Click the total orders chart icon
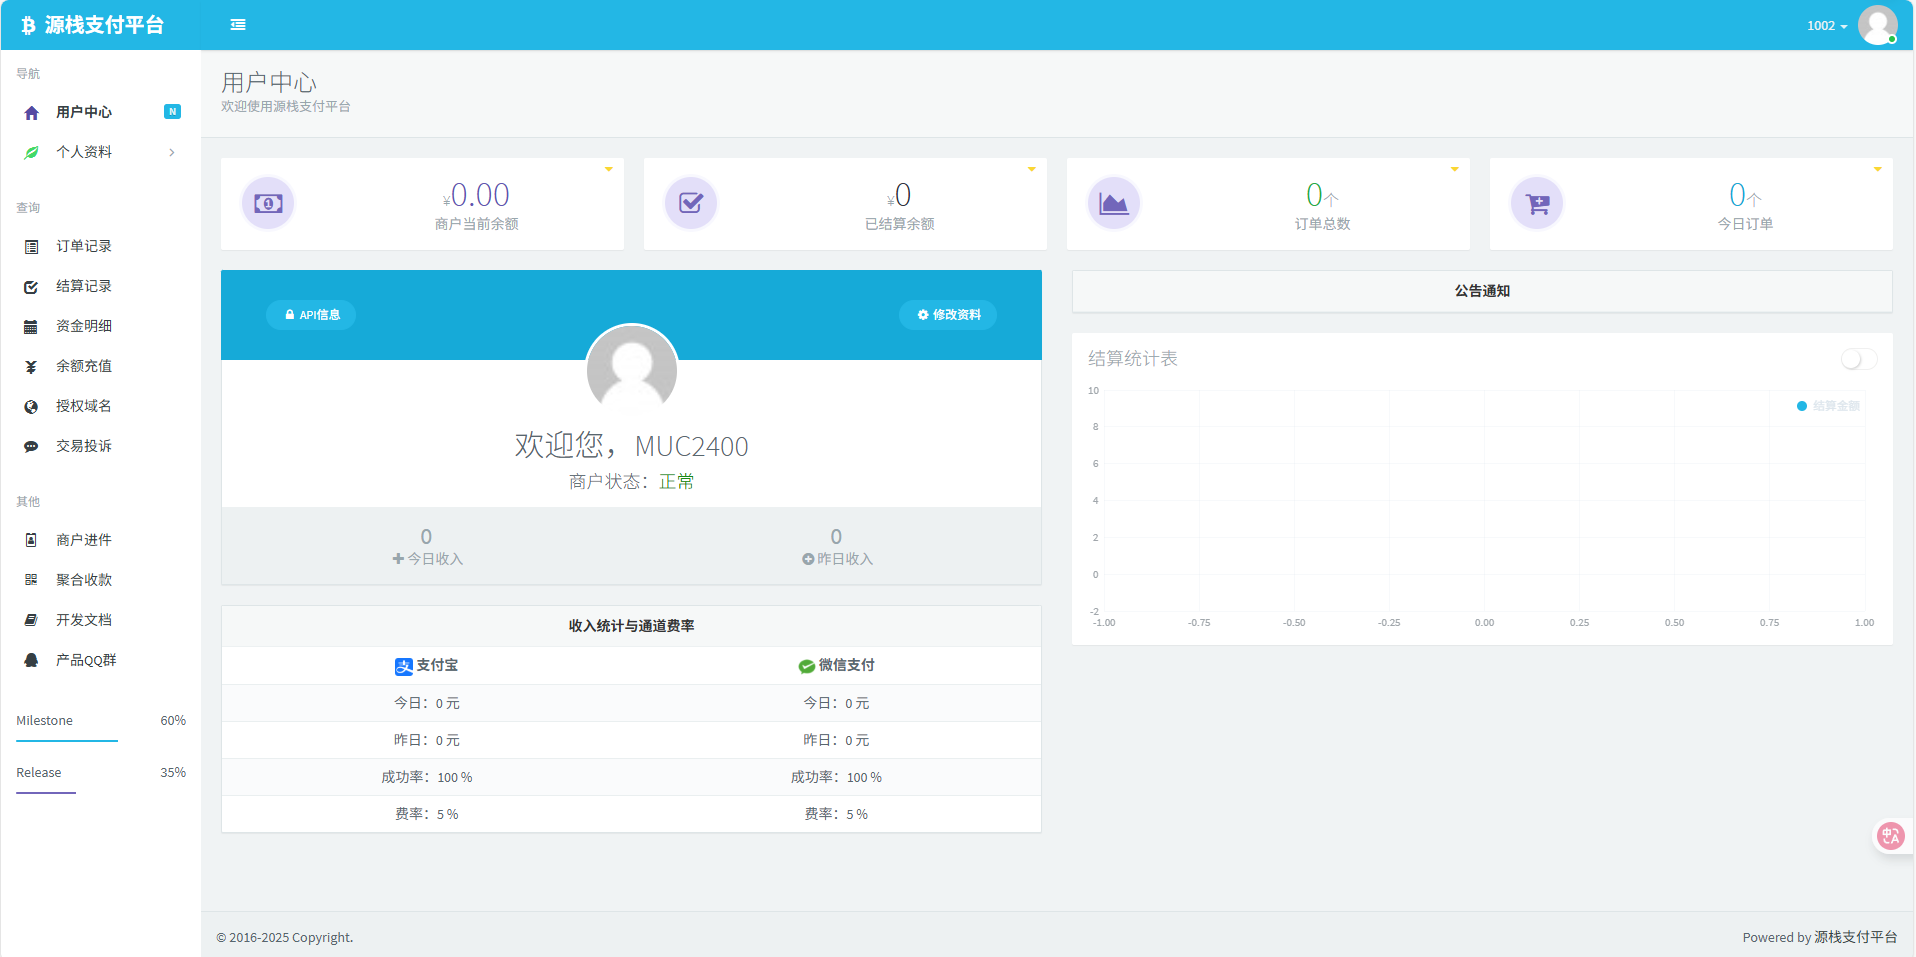This screenshot has height=957, width=1916. 1114,204
